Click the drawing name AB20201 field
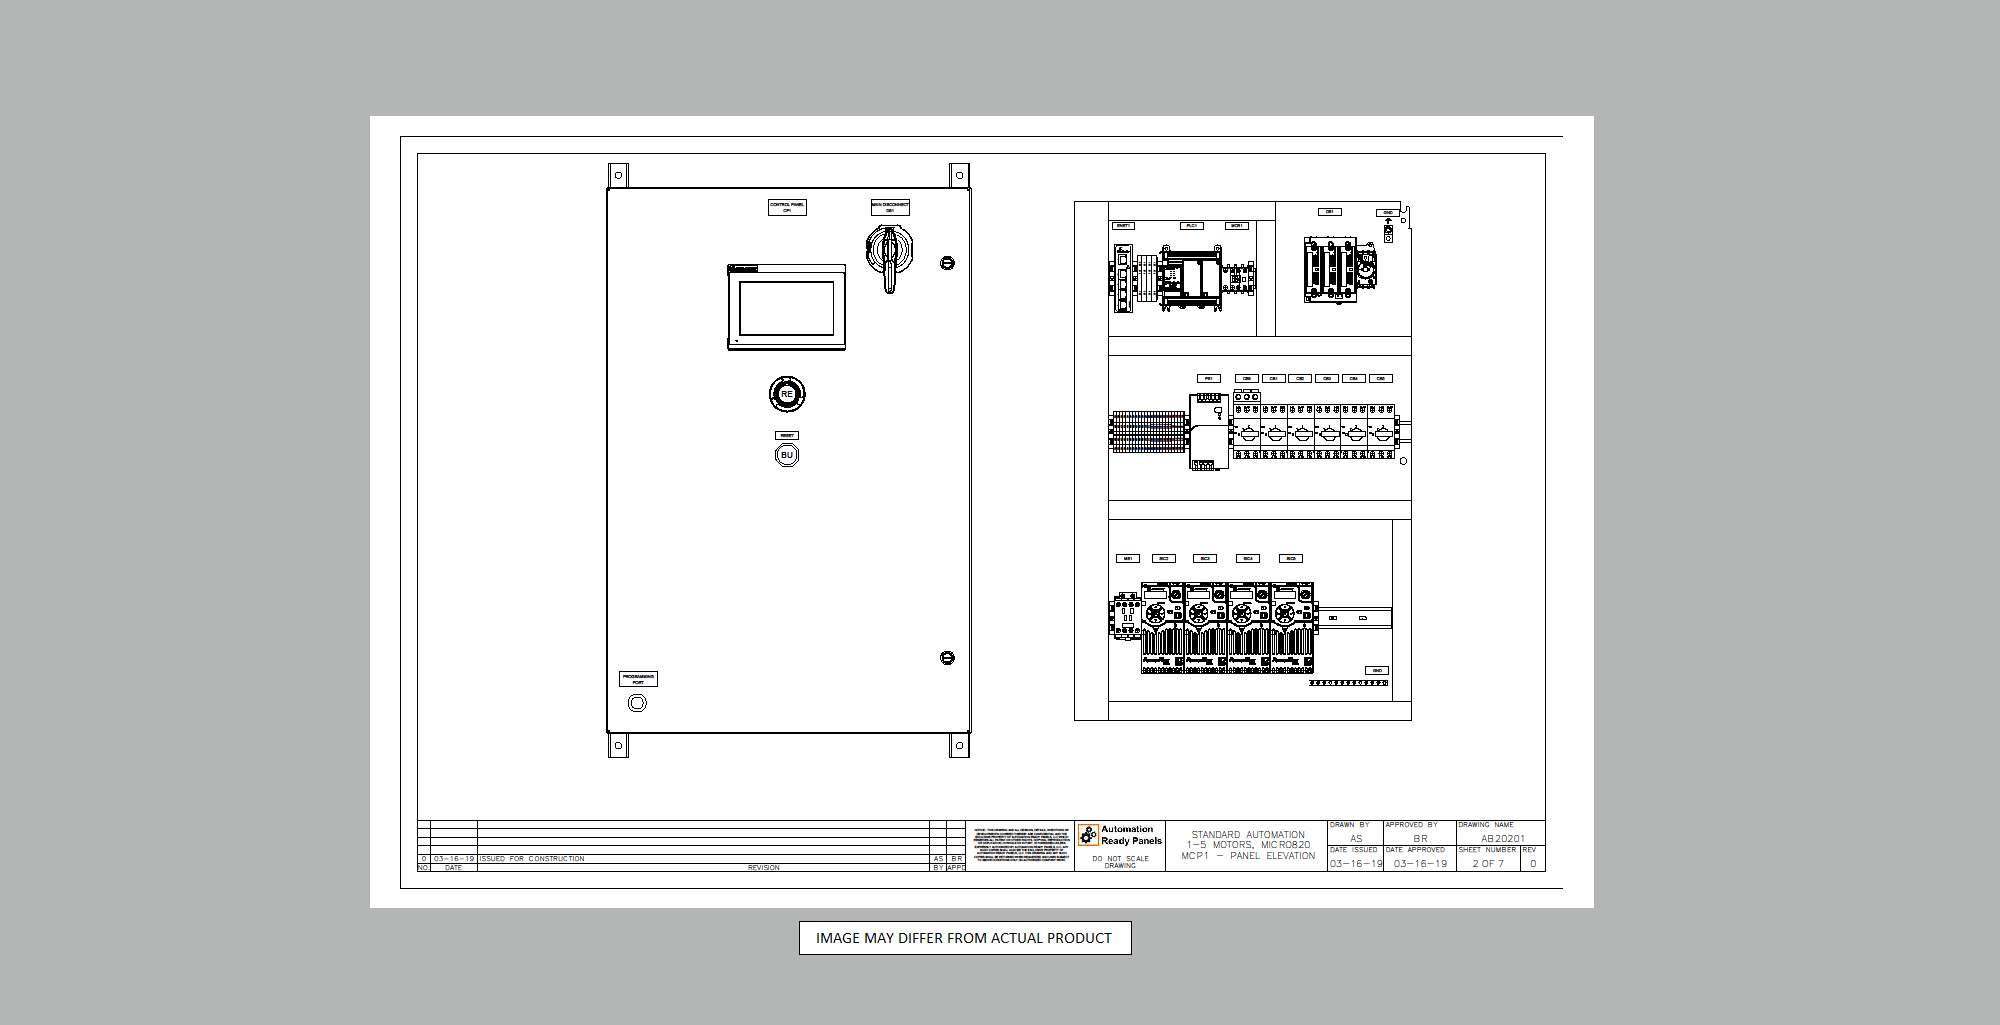This screenshot has width=2000, height=1025. click(x=1502, y=838)
